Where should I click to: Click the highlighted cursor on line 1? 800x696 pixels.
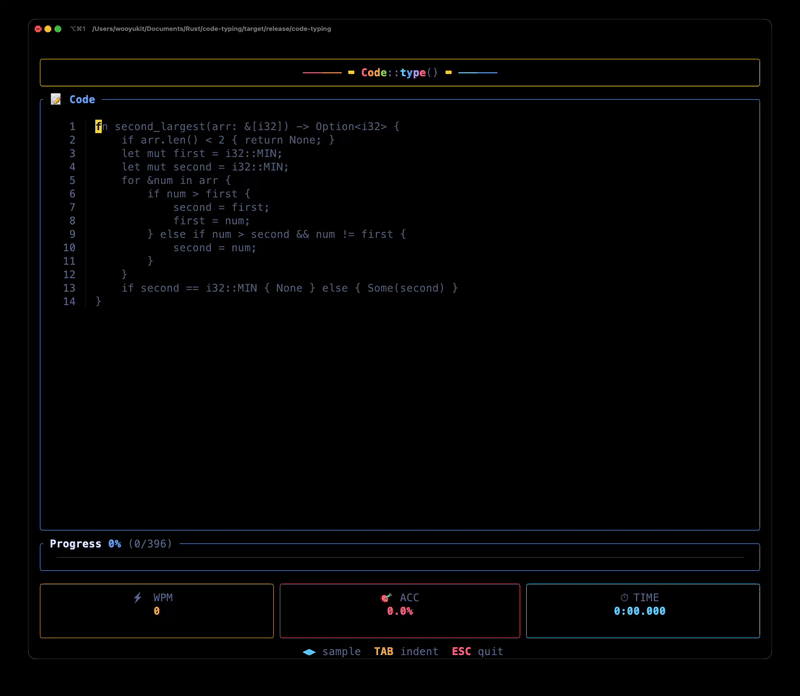pyautogui.click(x=99, y=127)
